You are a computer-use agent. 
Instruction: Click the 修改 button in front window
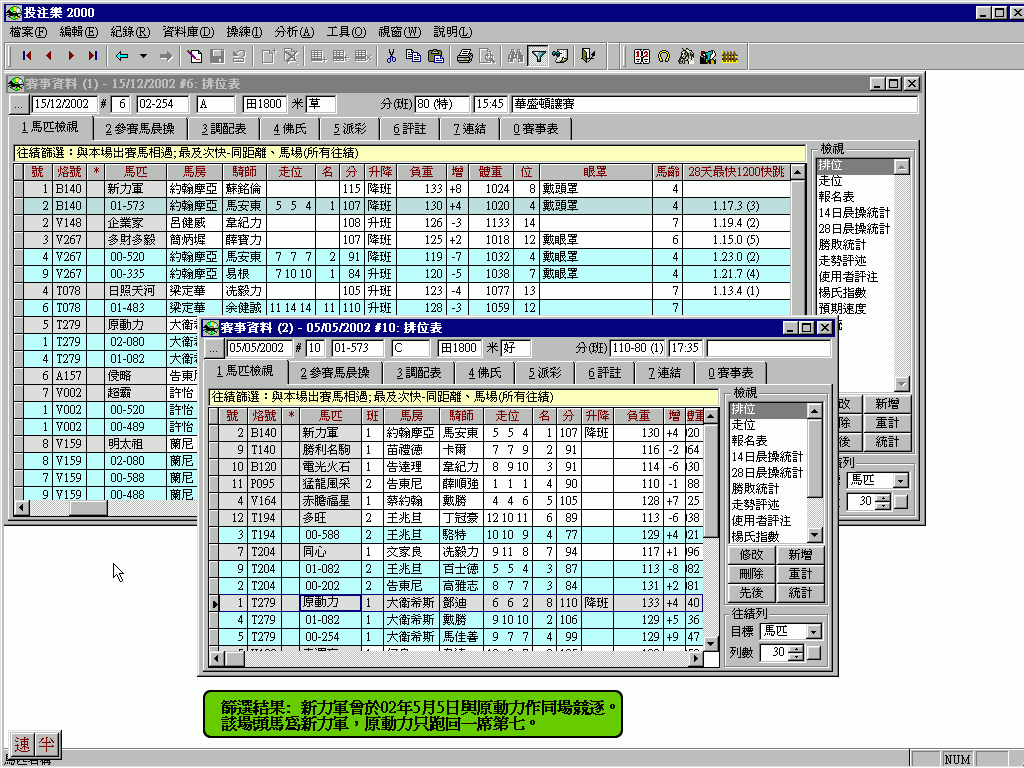(751, 555)
